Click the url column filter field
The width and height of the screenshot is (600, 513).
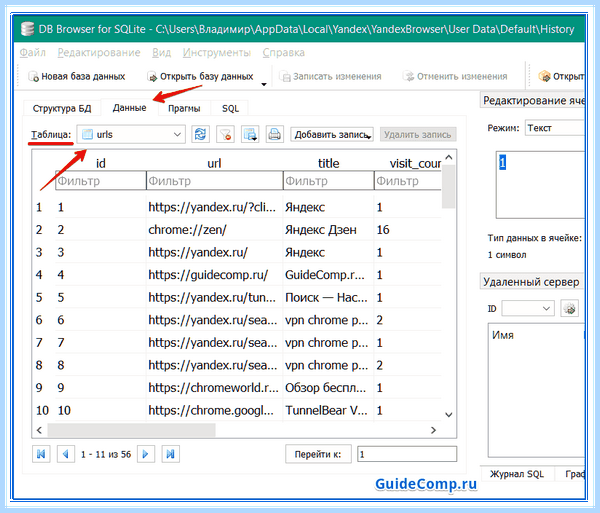(x=214, y=181)
